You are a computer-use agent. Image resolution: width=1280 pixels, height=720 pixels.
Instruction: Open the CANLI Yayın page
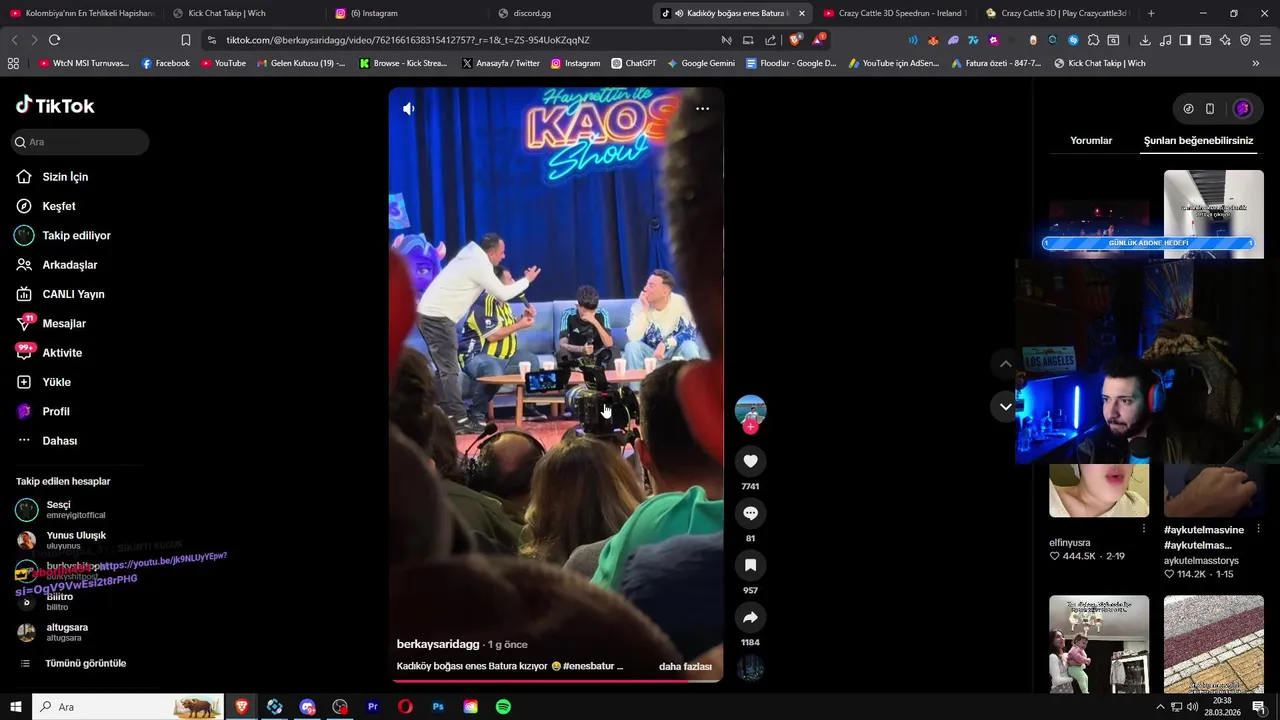(x=75, y=294)
